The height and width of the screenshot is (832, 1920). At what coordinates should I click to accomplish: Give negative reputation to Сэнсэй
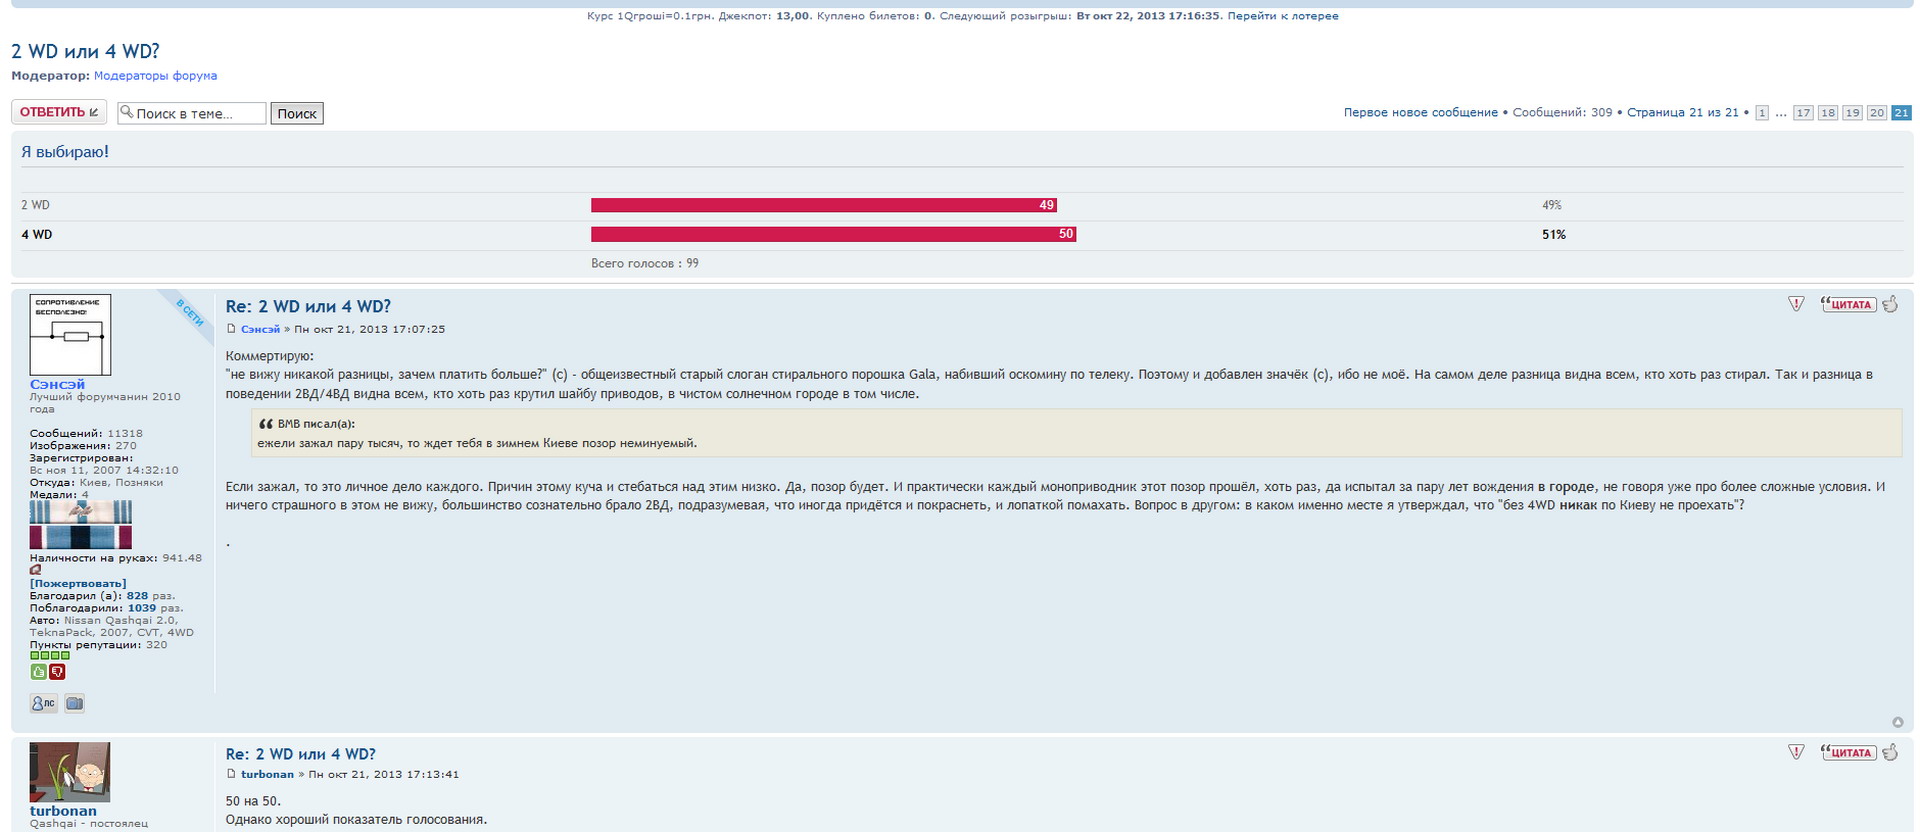57,672
